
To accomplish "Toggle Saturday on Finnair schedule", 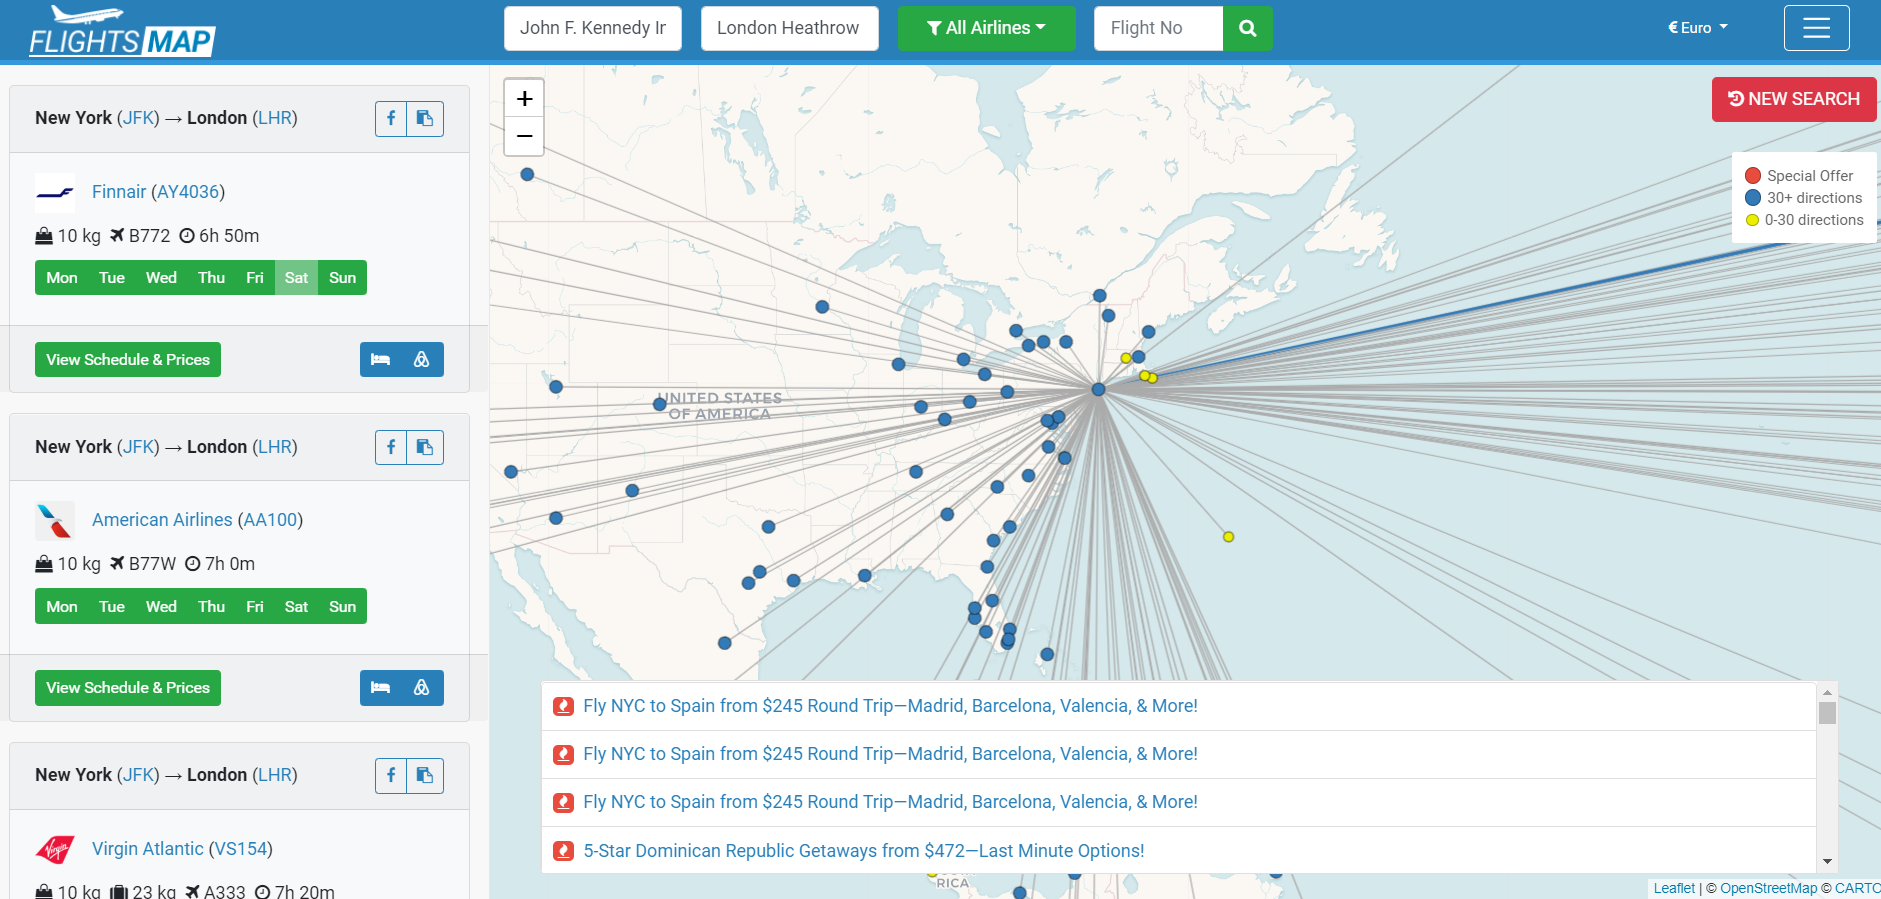I will coord(296,278).
